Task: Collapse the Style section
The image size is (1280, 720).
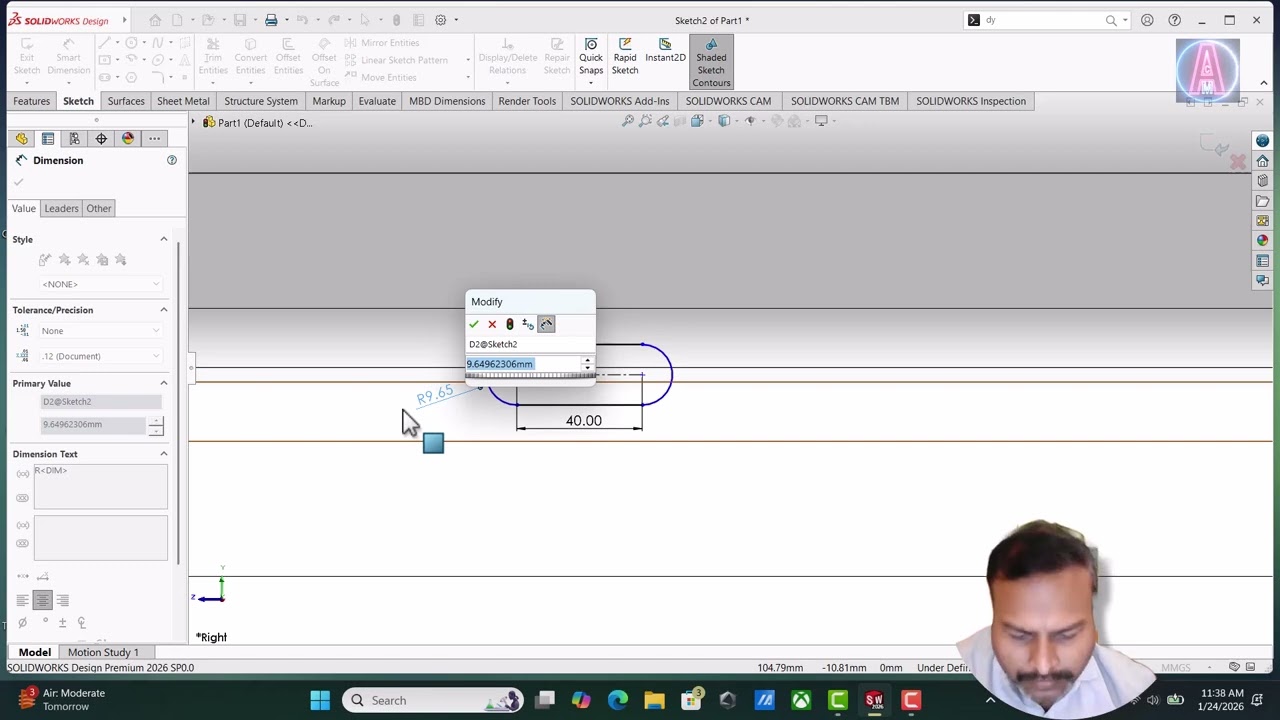Action: [164, 239]
